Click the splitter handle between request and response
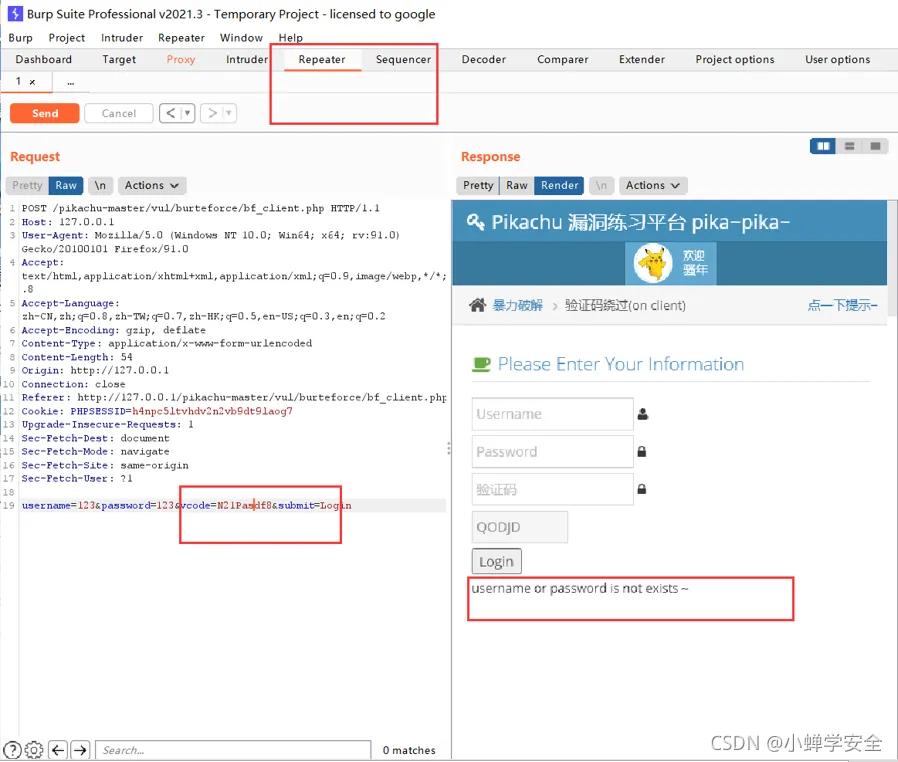Viewport: 898px width, 762px height. [448, 448]
